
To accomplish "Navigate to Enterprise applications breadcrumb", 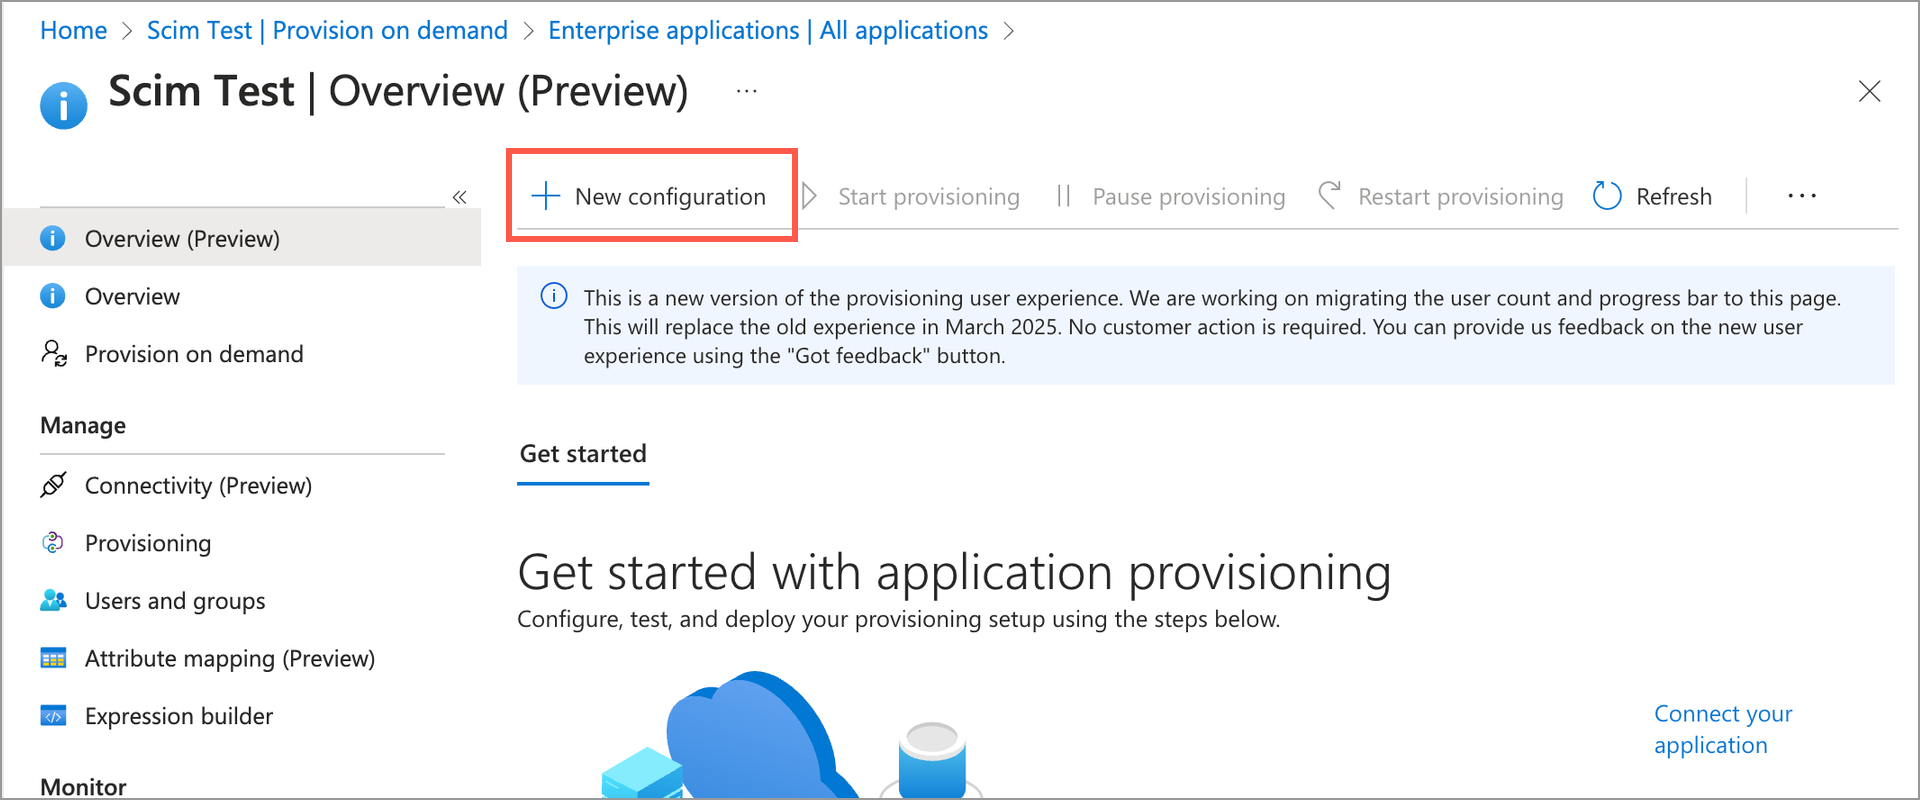I will coord(767,31).
